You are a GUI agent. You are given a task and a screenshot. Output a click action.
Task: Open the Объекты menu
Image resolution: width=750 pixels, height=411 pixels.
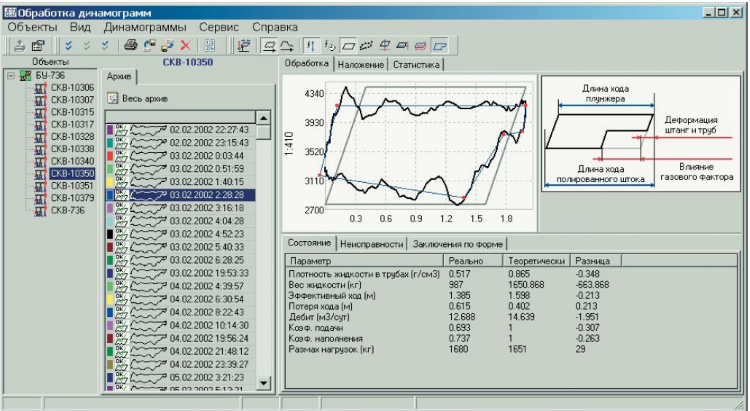coord(32,27)
